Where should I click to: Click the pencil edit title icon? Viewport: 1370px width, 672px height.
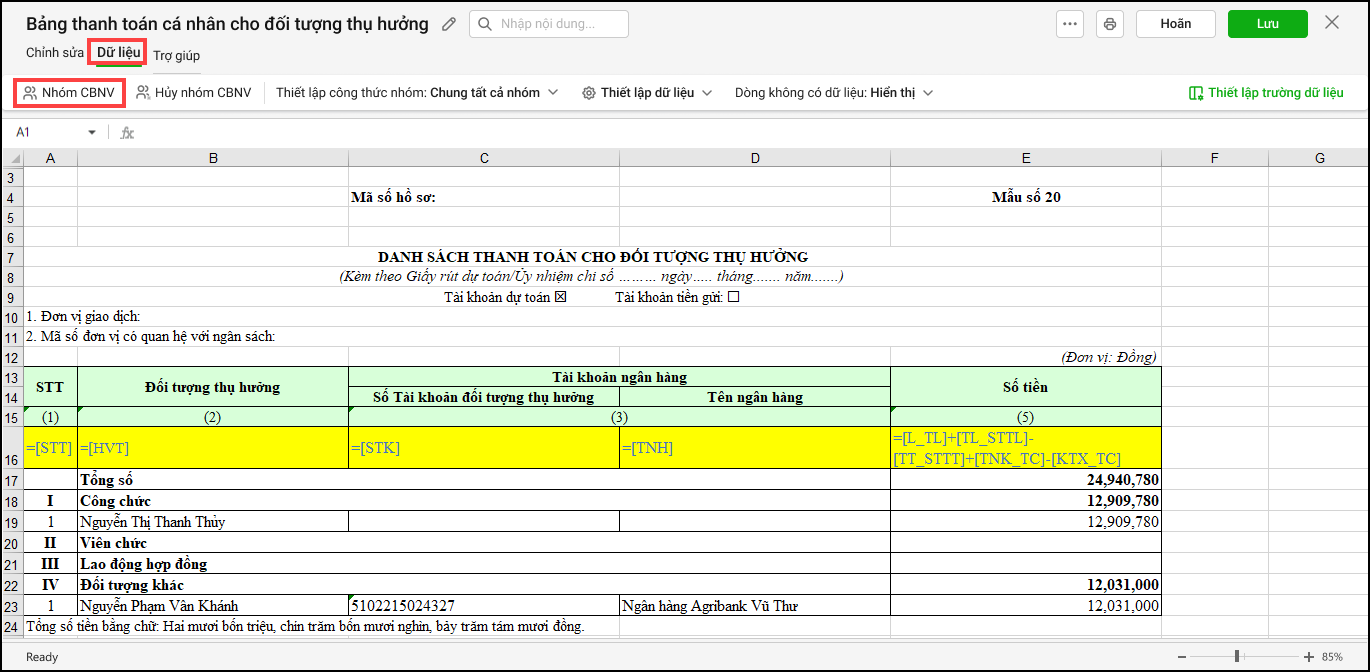(449, 24)
